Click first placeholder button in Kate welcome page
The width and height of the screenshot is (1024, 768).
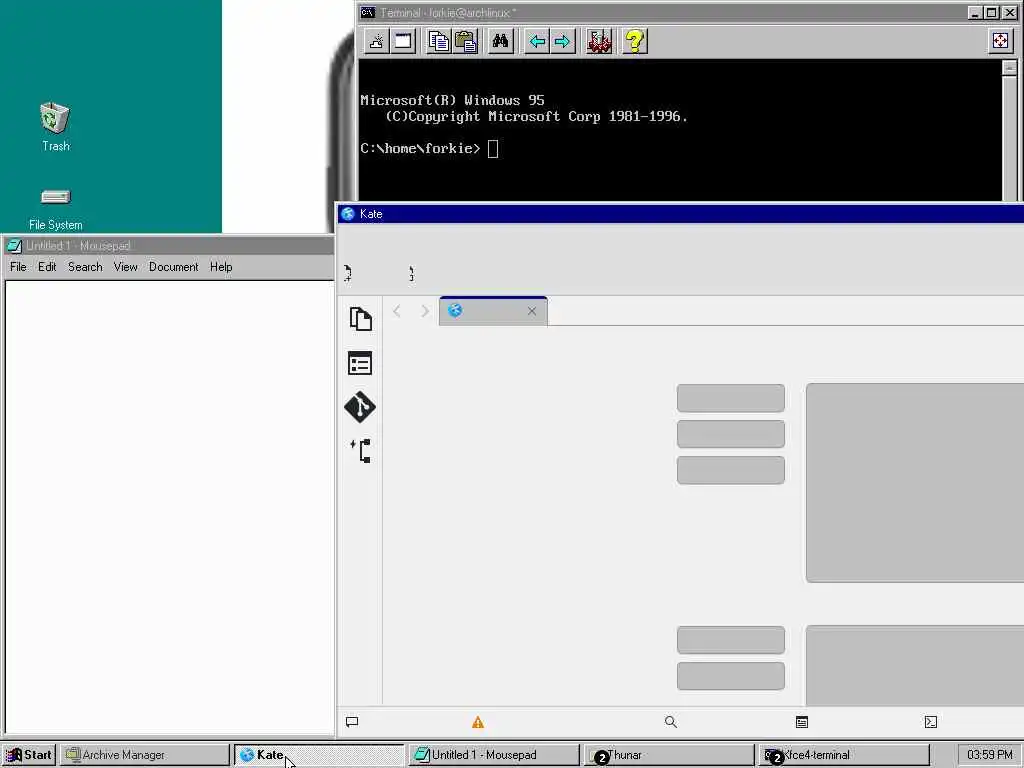pos(731,398)
